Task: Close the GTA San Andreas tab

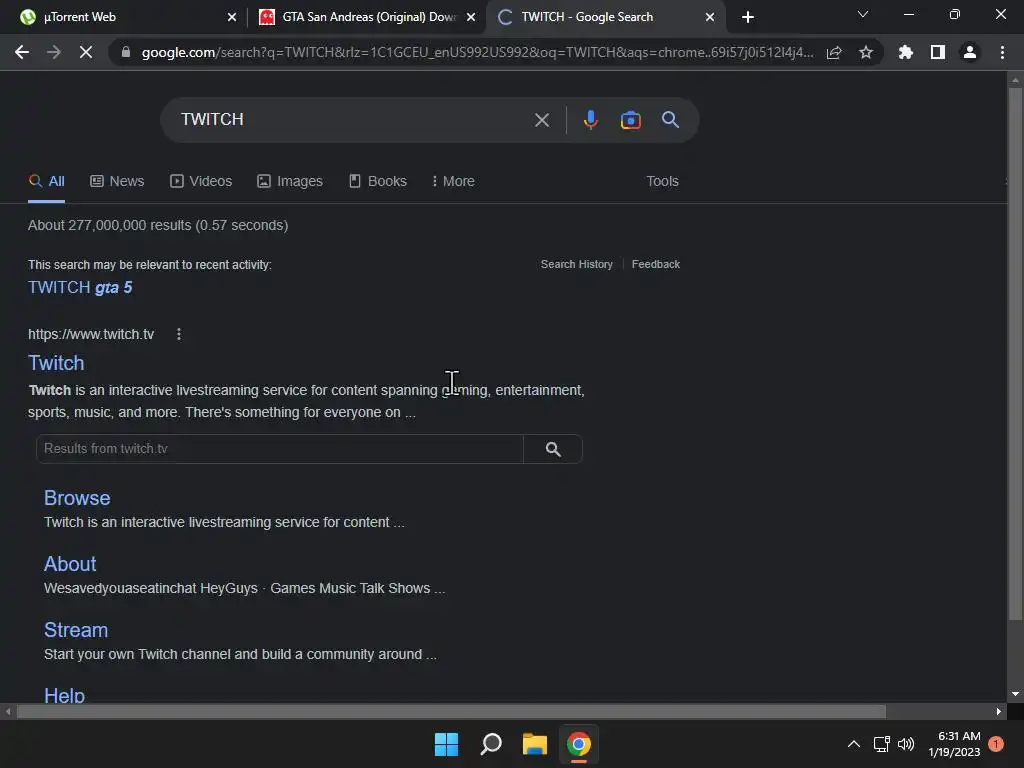Action: click(471, 17)
